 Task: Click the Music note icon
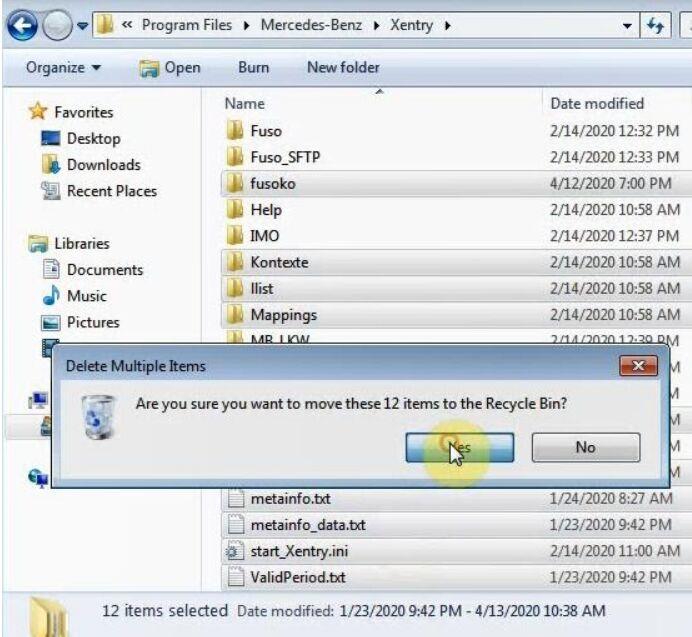(x=51, y=295)
